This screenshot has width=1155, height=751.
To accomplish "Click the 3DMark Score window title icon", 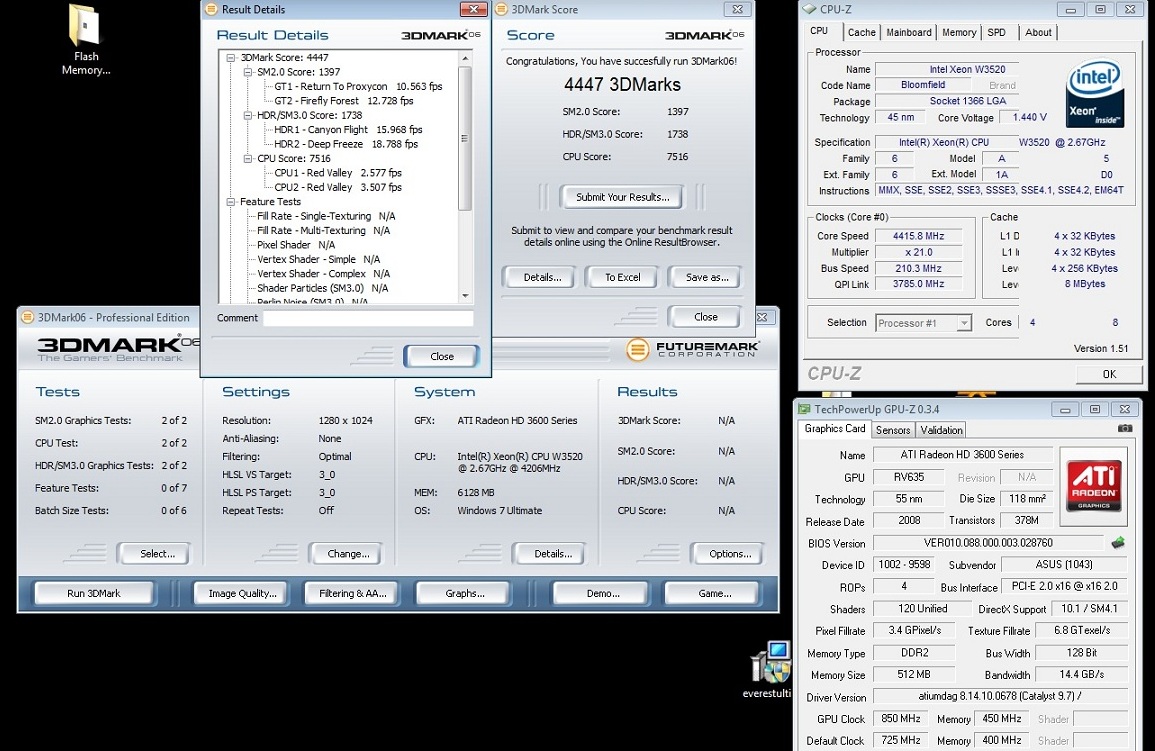I will (501, 10).
